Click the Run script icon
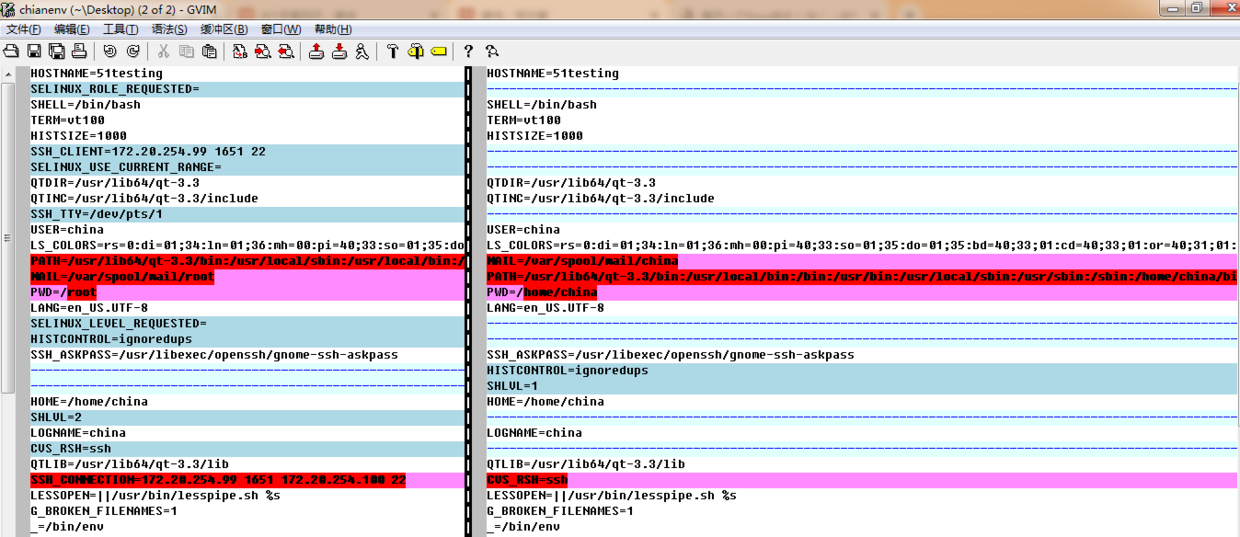The width and height of the screenshot is (1240, 537). tap(362, 51)
